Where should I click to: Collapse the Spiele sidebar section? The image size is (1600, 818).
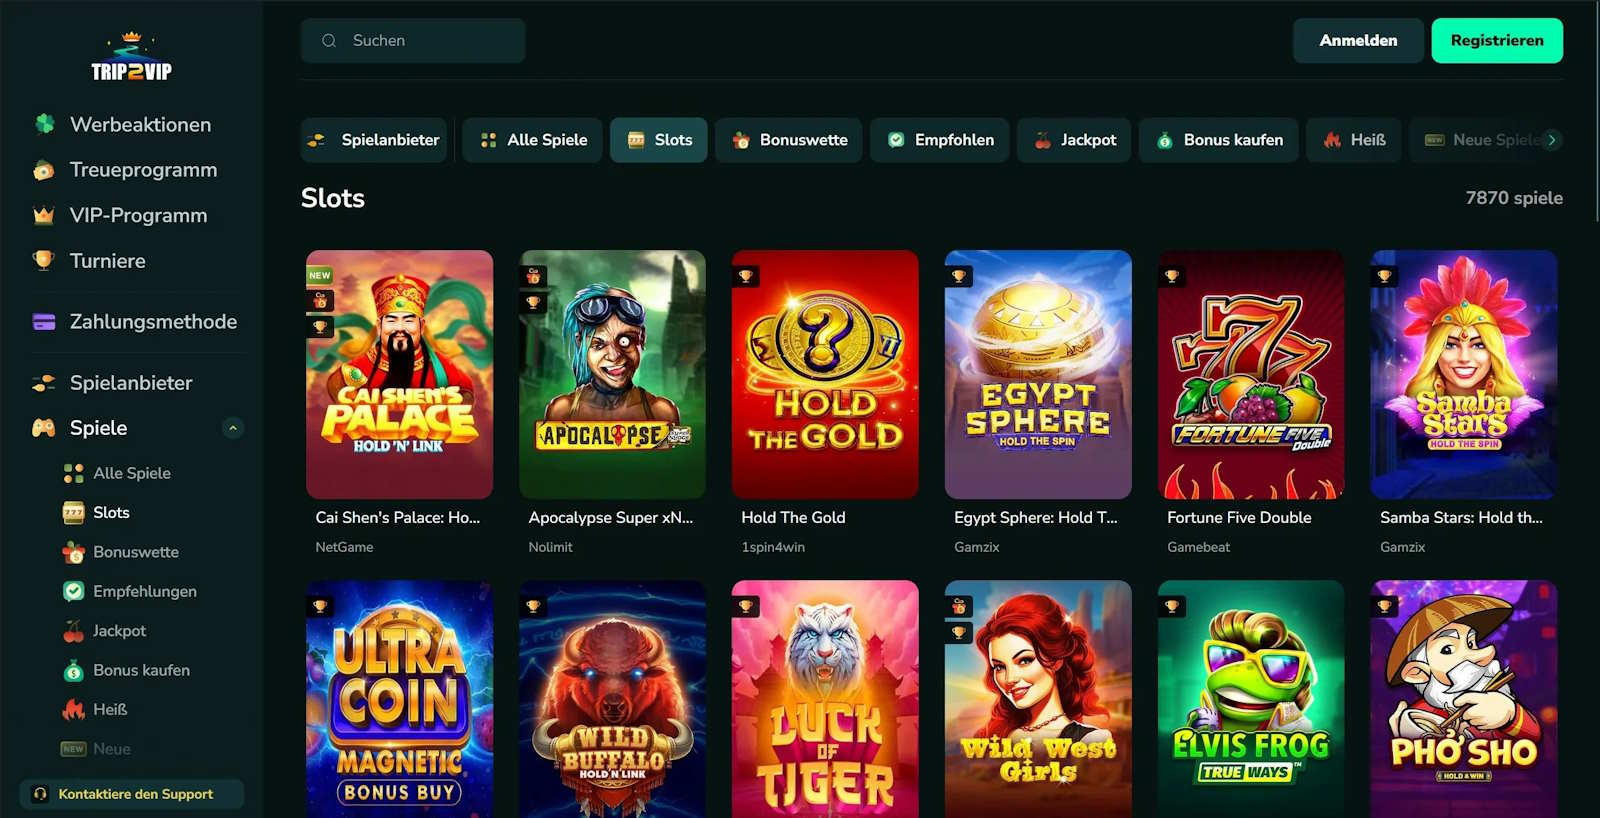pyautogui.click(x=233, y=428)
